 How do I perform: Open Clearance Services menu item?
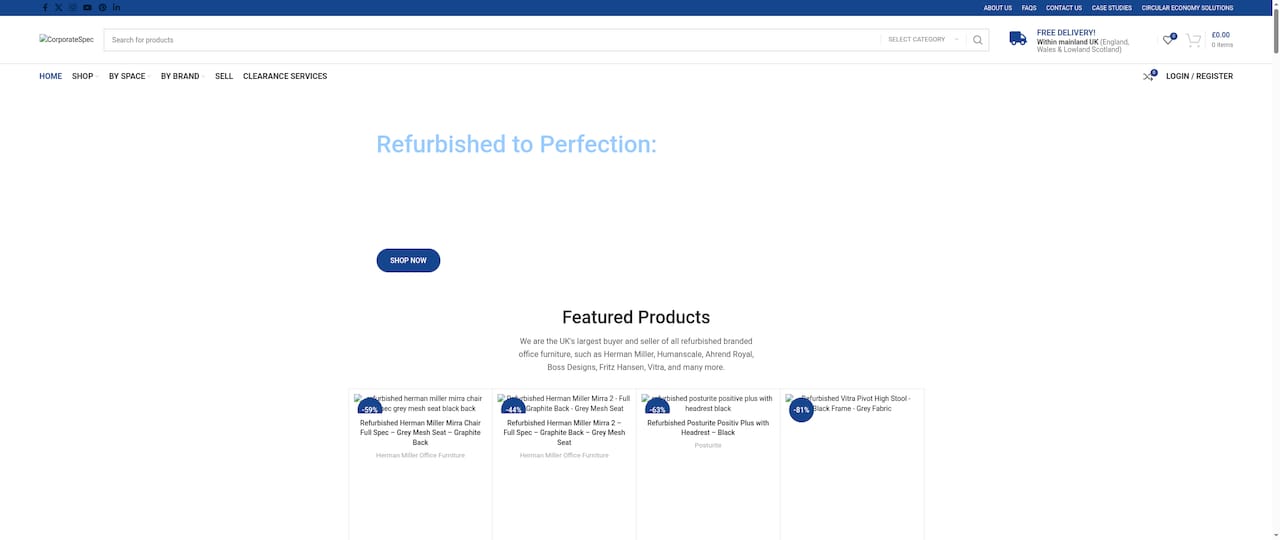click(x=285, y=76)
